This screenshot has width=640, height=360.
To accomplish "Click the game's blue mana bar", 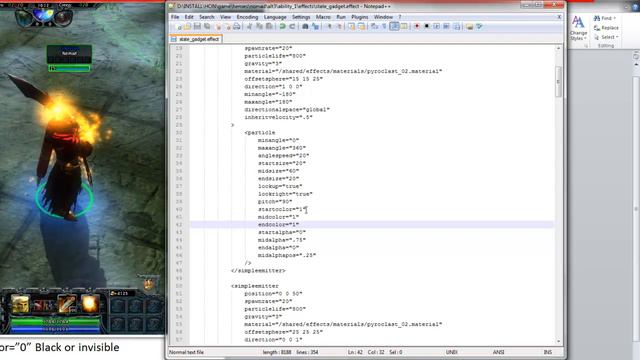I will click(x=55, y=329).
